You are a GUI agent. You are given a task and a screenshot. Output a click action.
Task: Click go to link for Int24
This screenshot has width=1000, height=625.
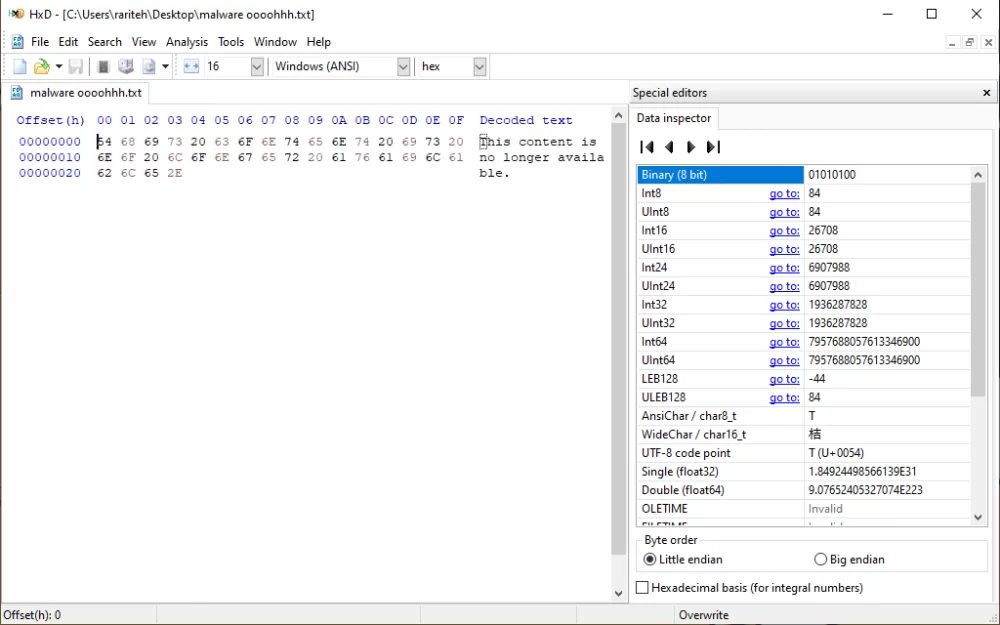(x=784, y=267)
